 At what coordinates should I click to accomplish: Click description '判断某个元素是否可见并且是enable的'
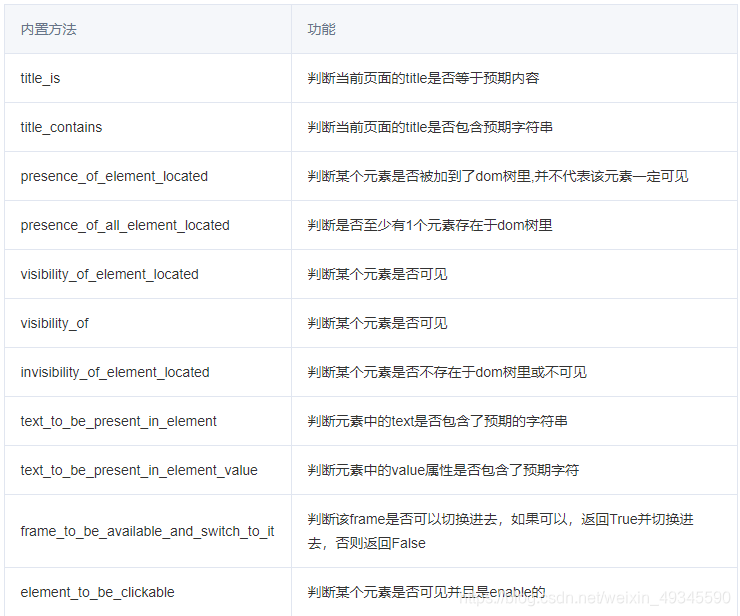pyautogui.click(x=426, y=592)
